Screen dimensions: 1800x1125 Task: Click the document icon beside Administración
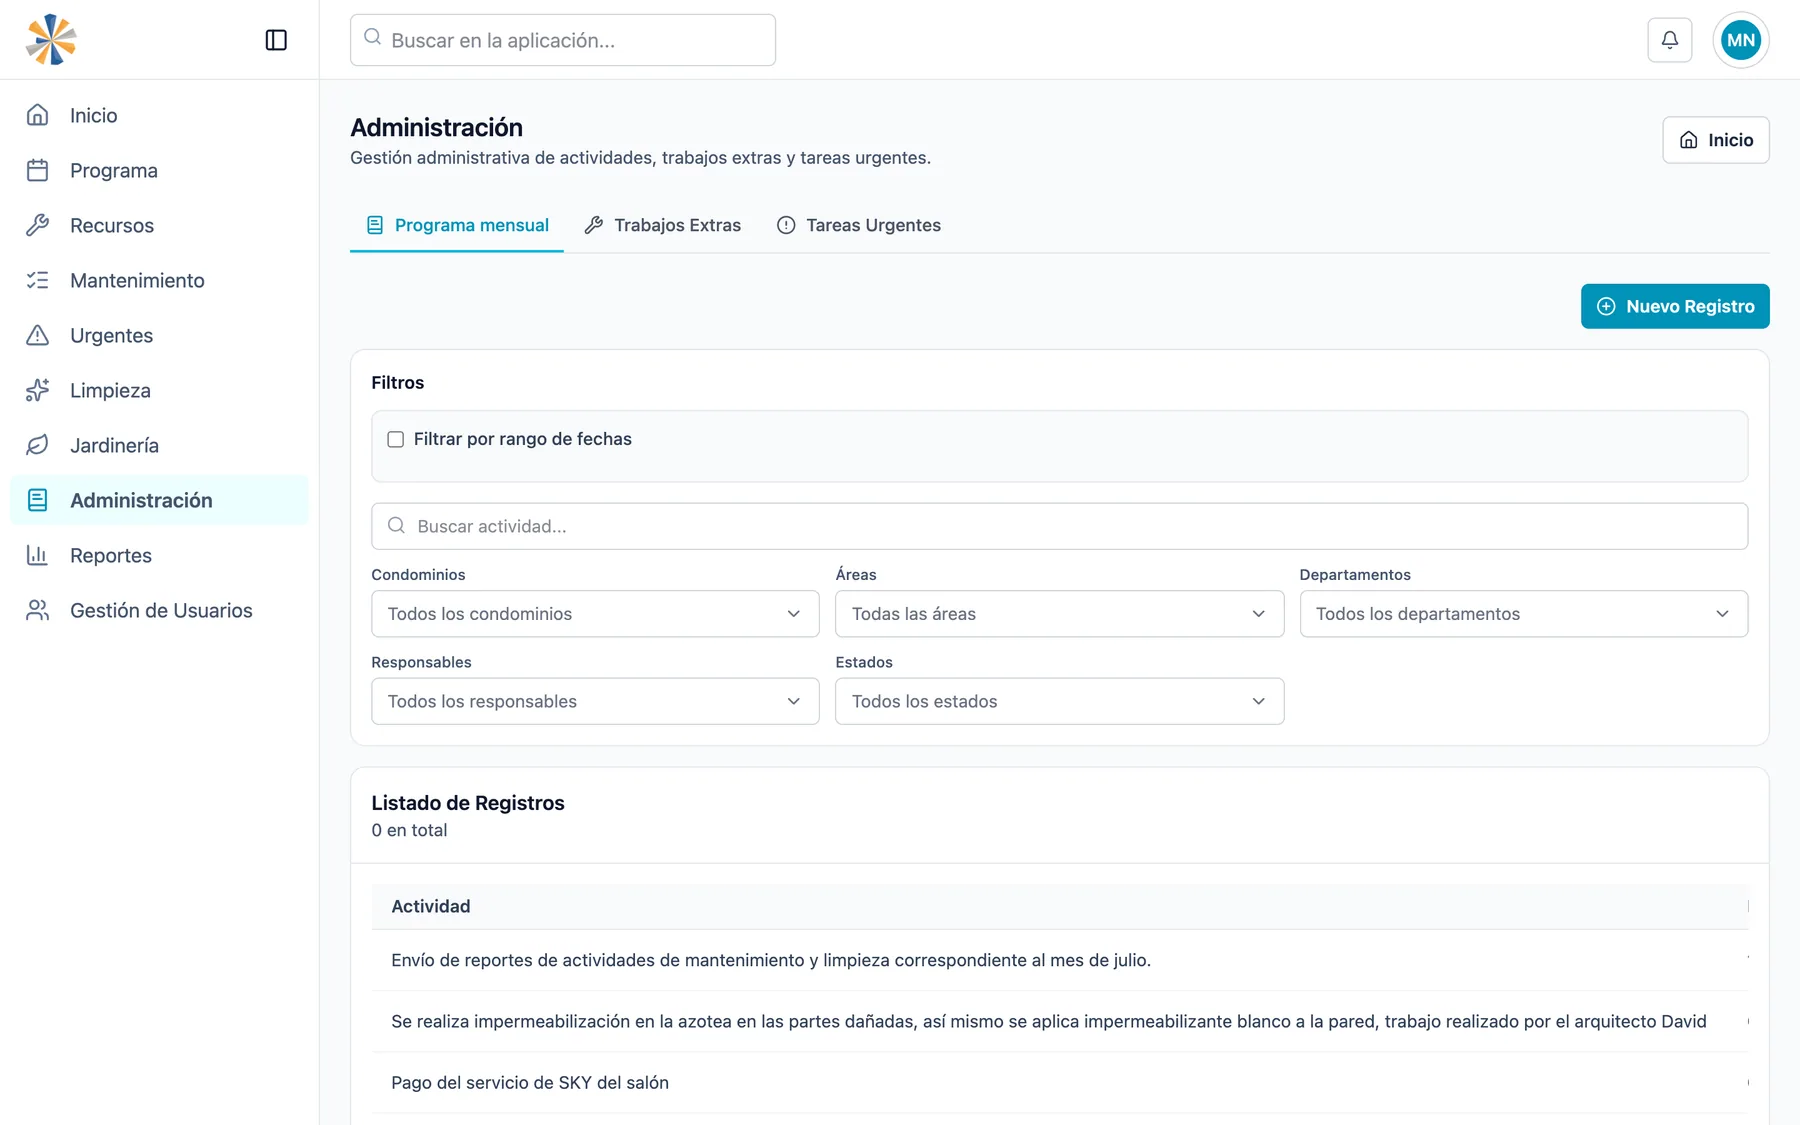[x=38, y=500]
